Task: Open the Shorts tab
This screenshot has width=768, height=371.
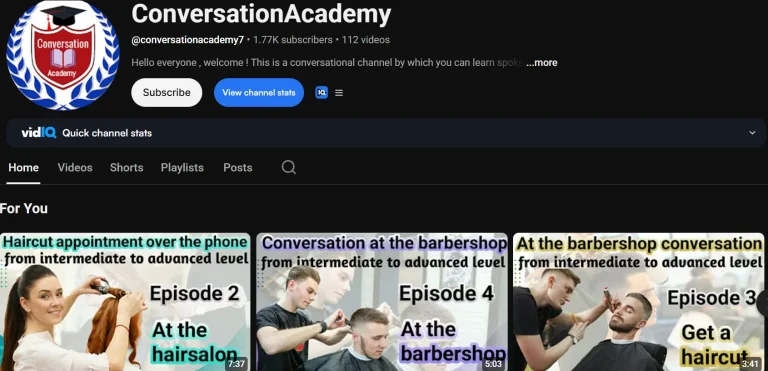Action: 126,168
